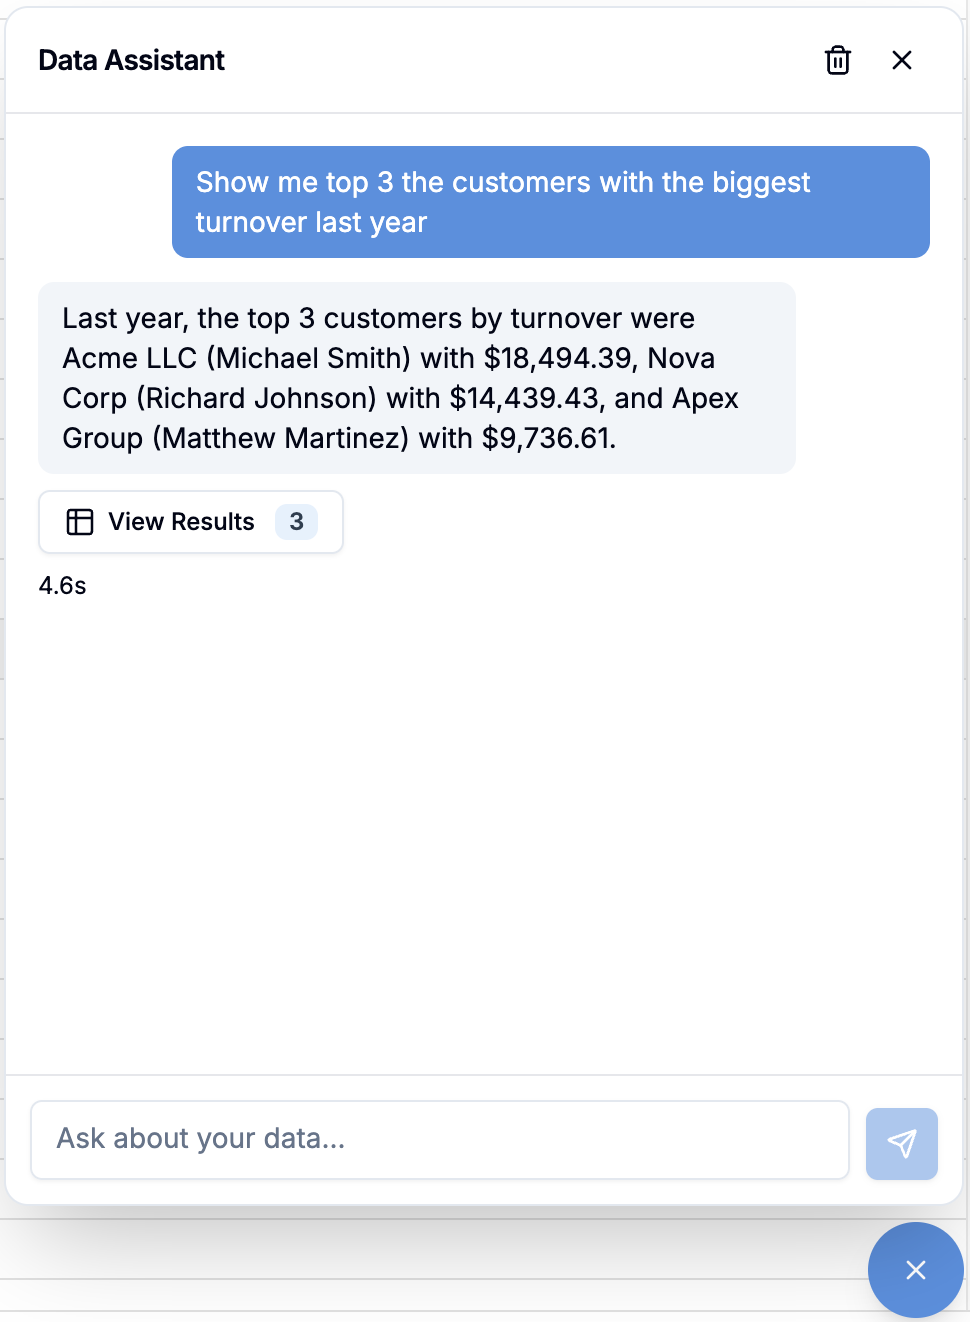Collapse the assistant via floating X button
Image resolution: width=970 pixels, height=1322 pixels.
click(x=915, y=1270)
